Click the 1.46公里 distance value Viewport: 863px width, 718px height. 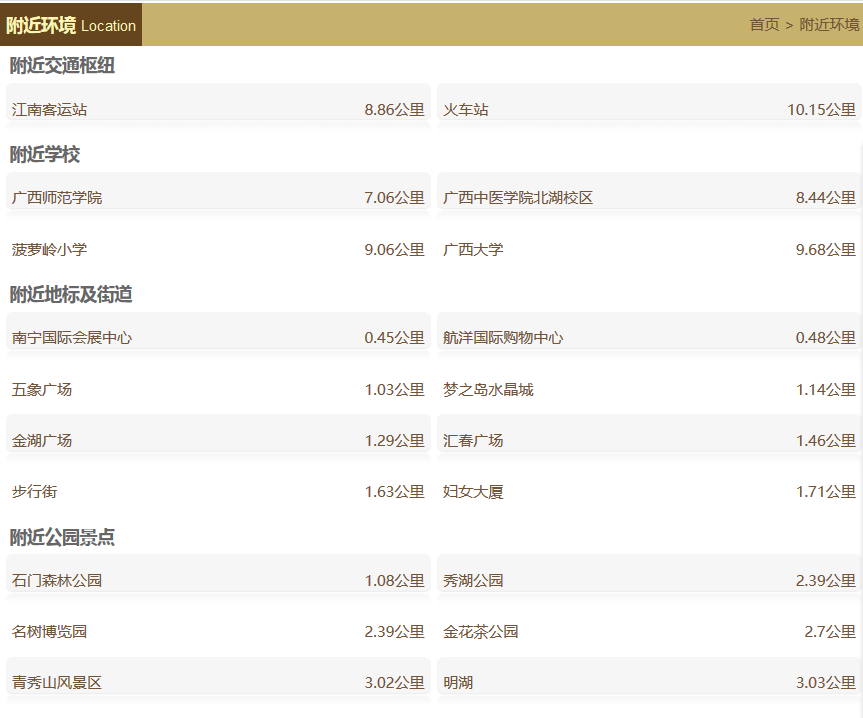(826, 441)
